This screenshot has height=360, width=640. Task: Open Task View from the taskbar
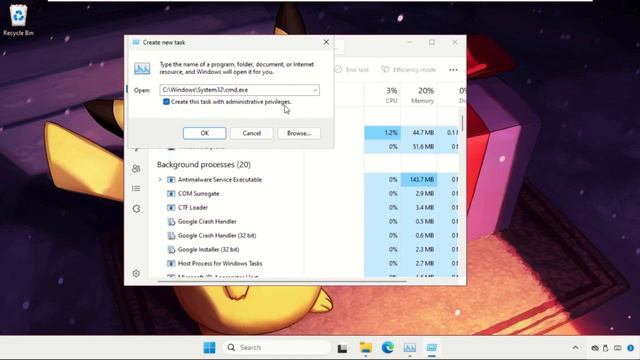[x=342, y=348]
